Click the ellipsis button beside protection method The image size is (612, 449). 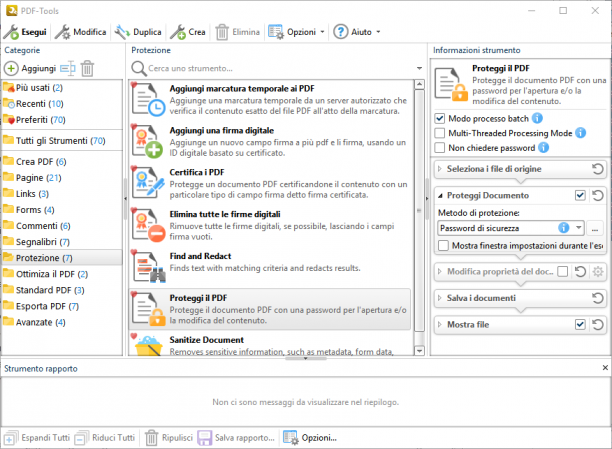coord(595,228)
